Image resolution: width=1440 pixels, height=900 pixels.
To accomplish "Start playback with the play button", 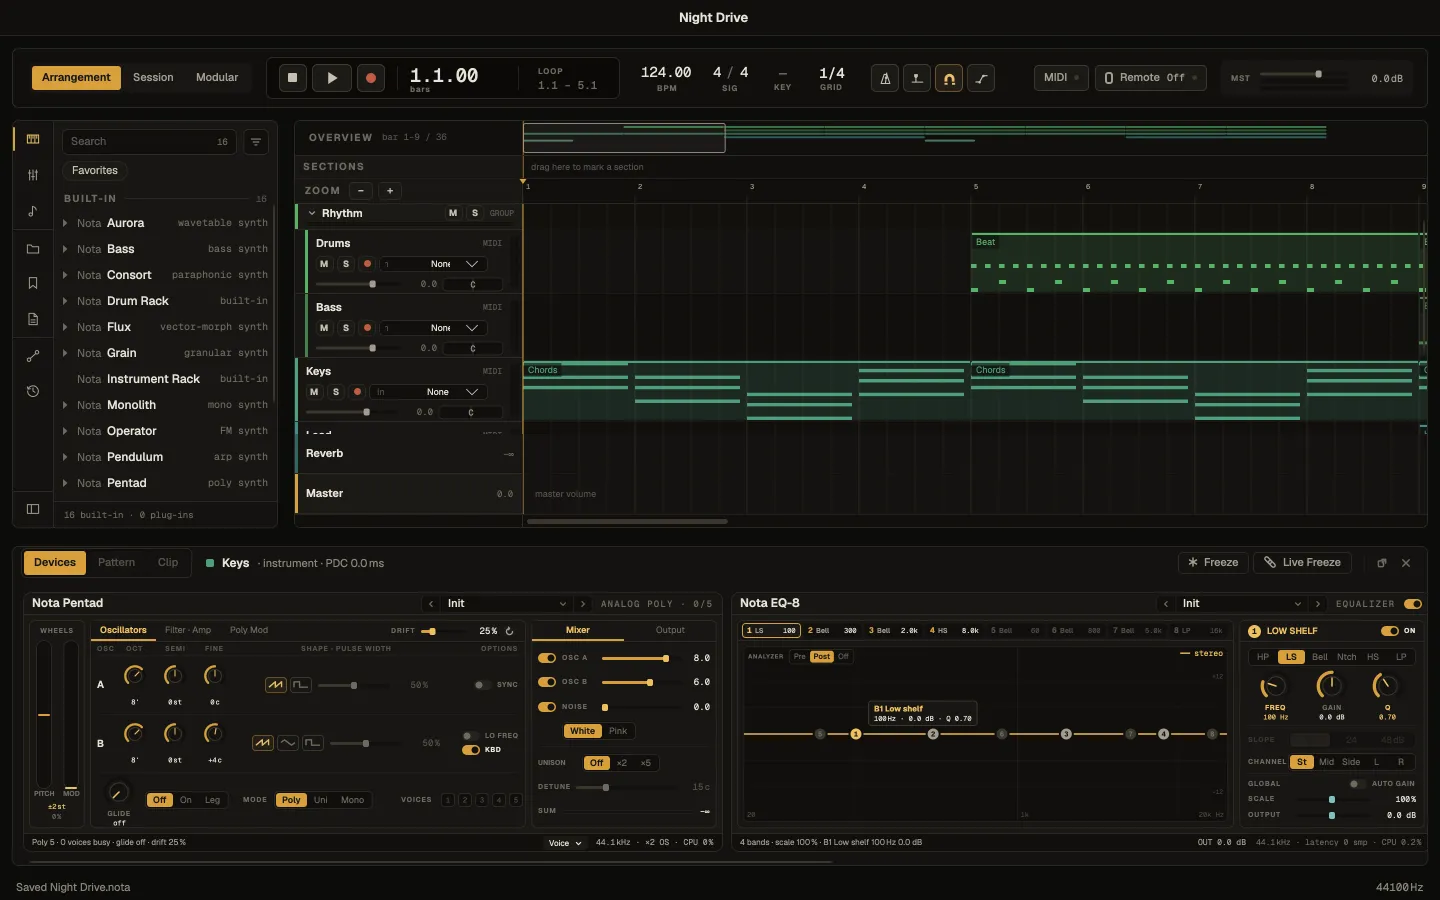I will tap(332, 78).
